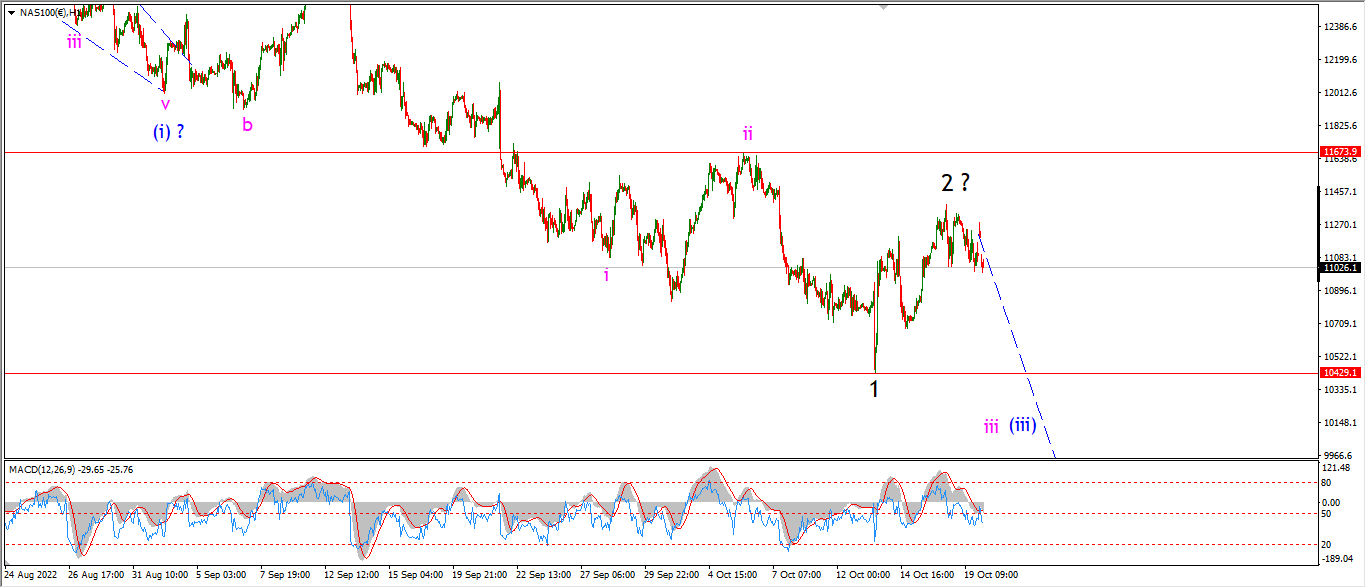Click the magenta 'b' wave label

tap(247, 125)
